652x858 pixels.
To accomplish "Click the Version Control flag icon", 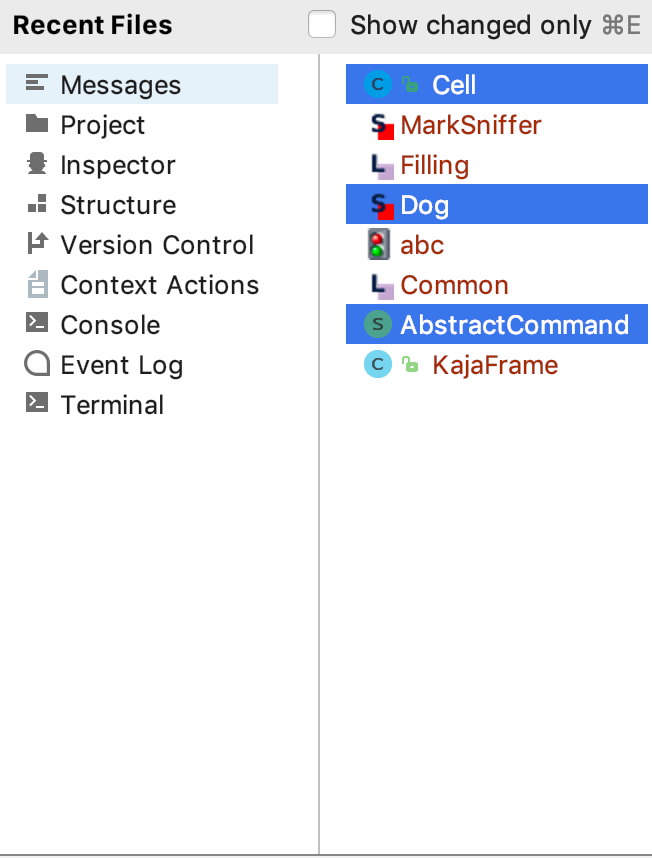I will [32, 245].
